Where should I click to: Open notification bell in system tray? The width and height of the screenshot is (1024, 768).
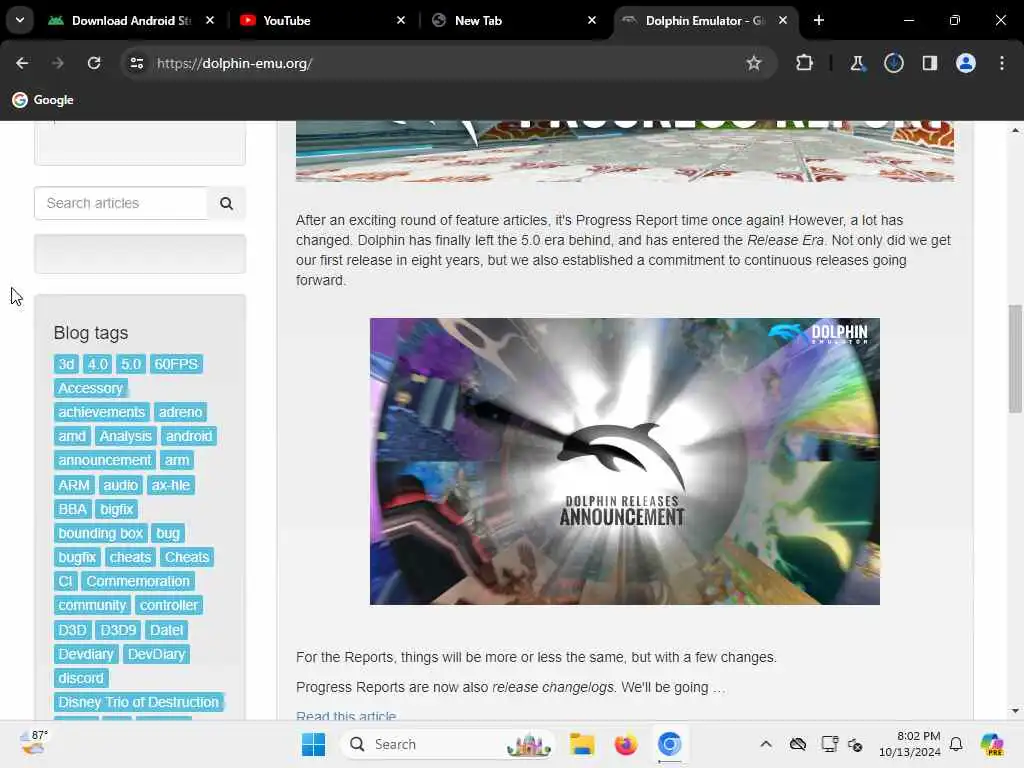point(956,744)
